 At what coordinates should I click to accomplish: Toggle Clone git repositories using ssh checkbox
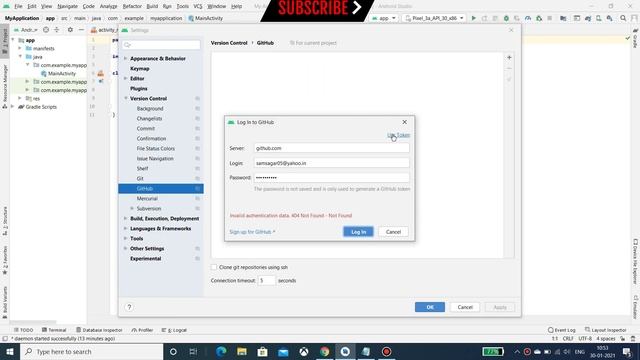(x=214, y=267)
